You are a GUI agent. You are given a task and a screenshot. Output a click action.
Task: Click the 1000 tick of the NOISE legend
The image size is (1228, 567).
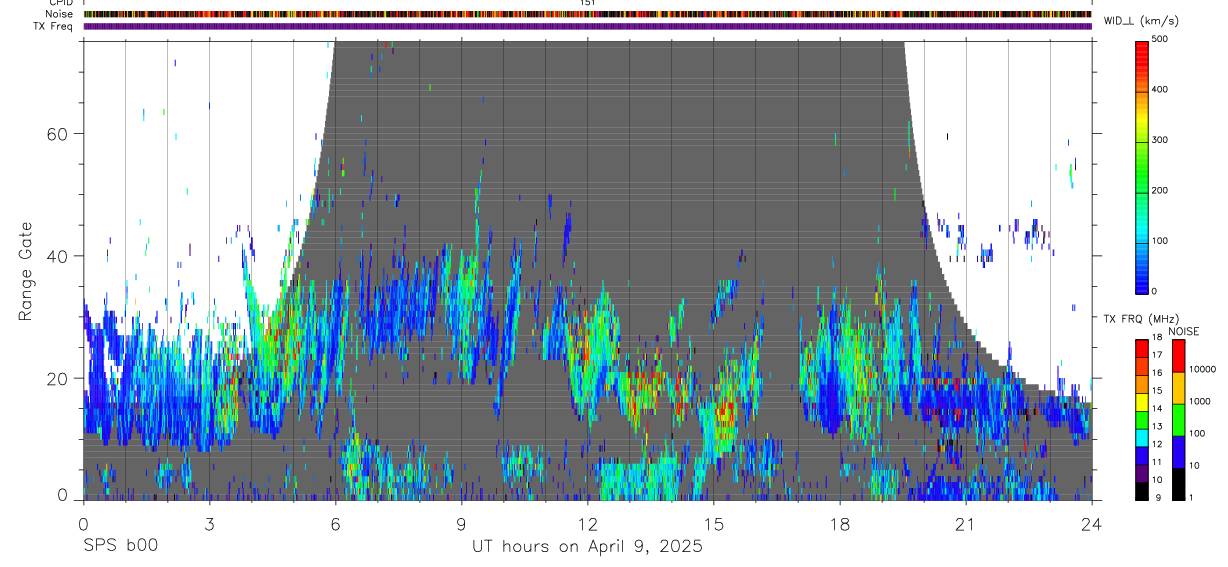[x=1199, y=401]
